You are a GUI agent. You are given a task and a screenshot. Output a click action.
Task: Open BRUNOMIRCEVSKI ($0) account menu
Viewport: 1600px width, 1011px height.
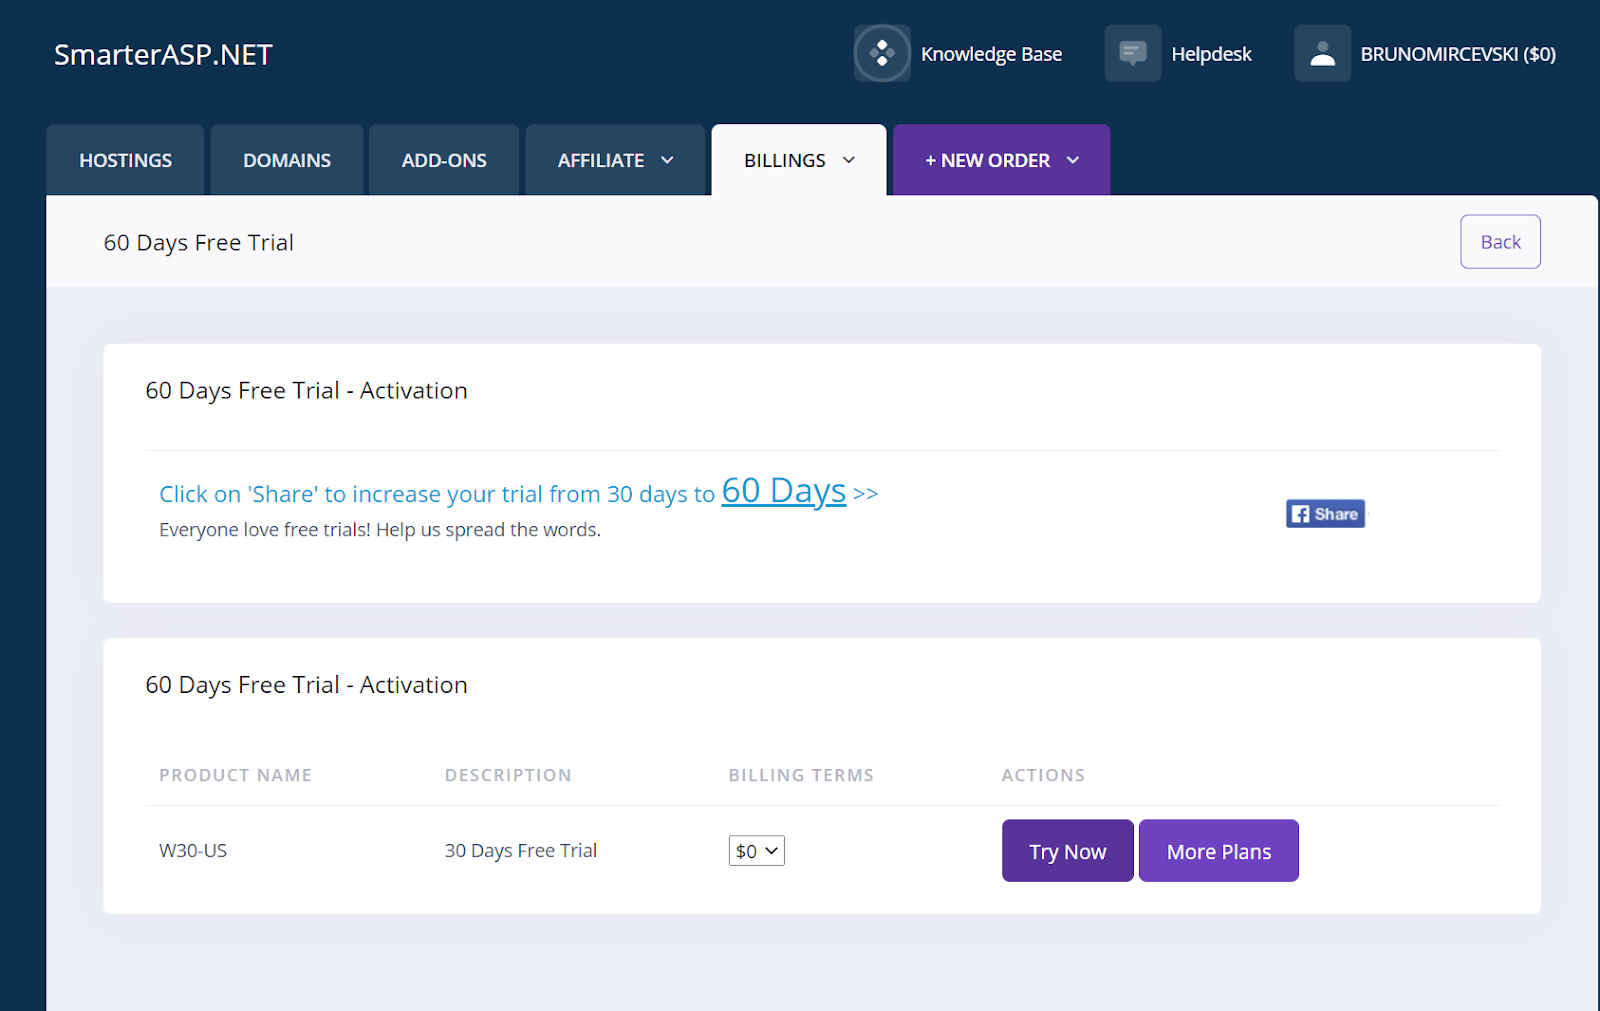coord(1458,54)
